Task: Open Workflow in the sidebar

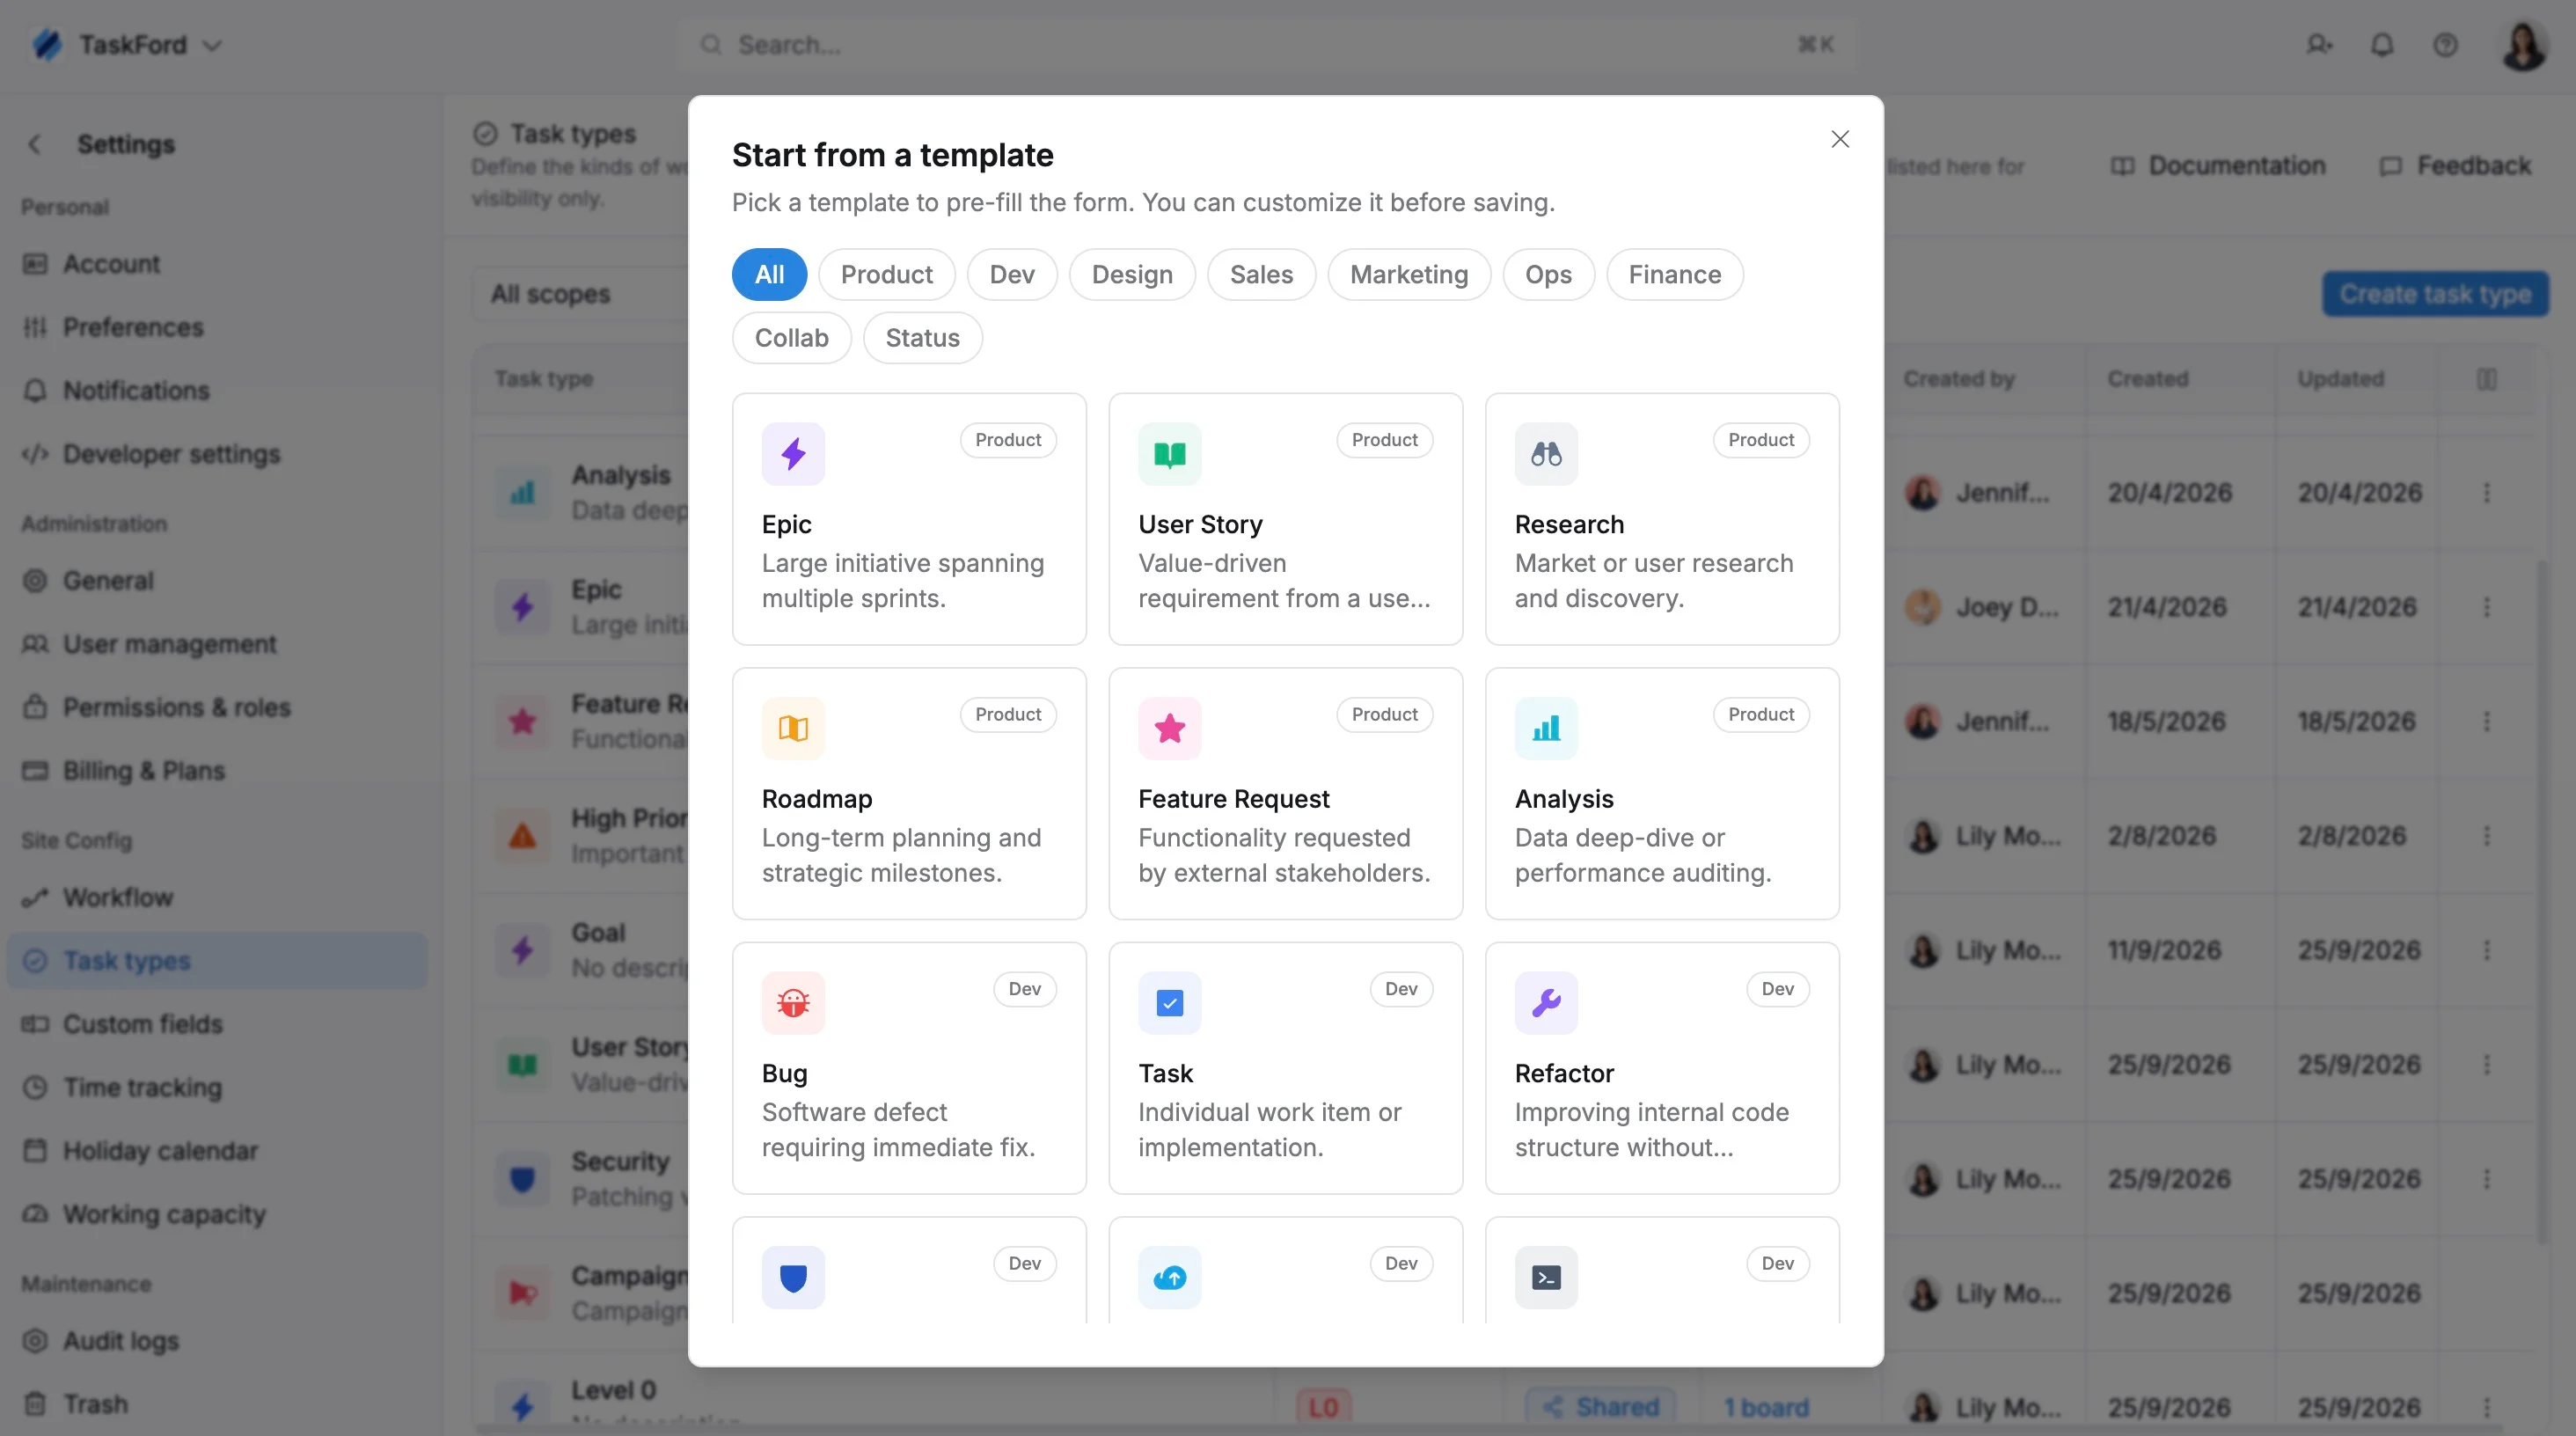Action: click(217, 898)
